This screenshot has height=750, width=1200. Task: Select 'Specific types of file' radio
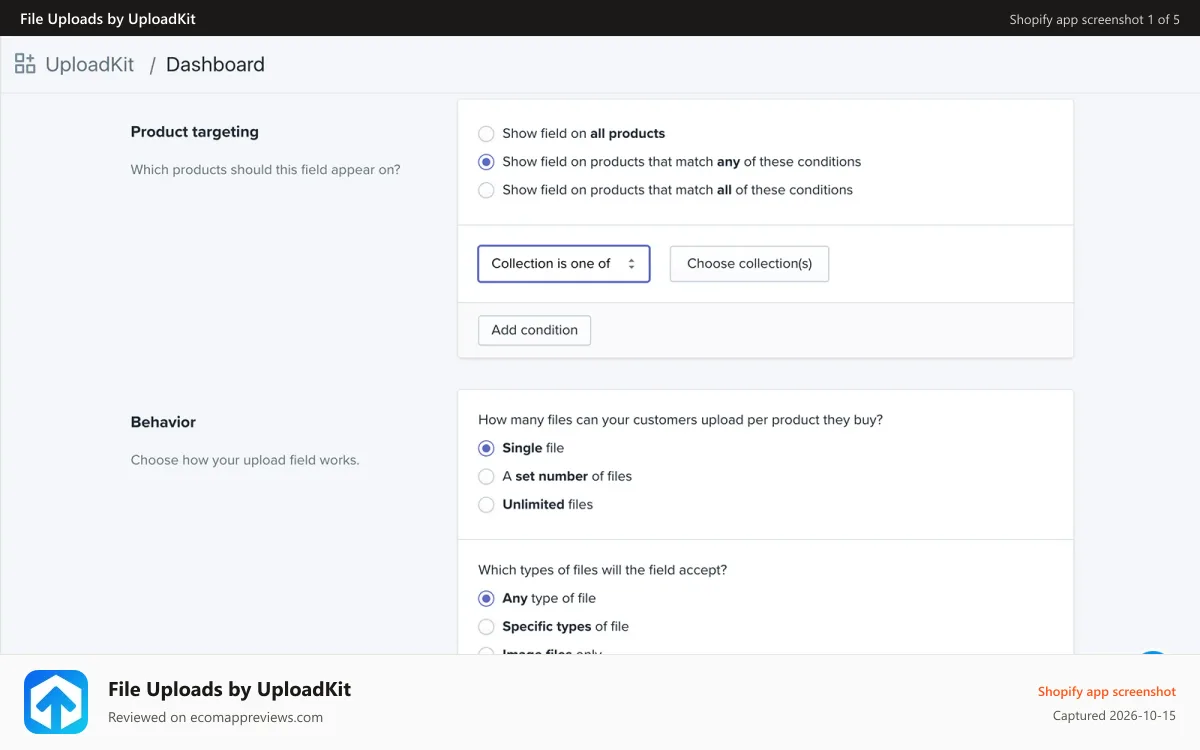pos(486,626)
